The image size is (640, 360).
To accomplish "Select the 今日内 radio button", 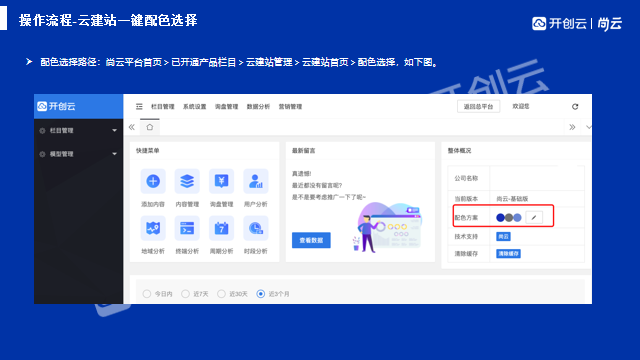I will pos(147,294).
